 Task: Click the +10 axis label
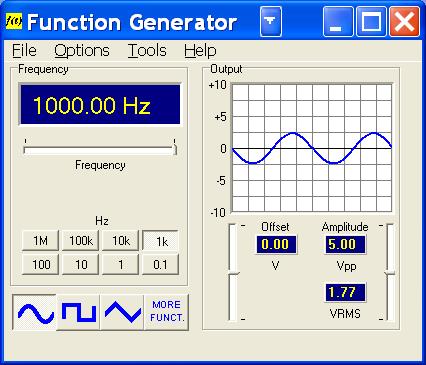217,85
